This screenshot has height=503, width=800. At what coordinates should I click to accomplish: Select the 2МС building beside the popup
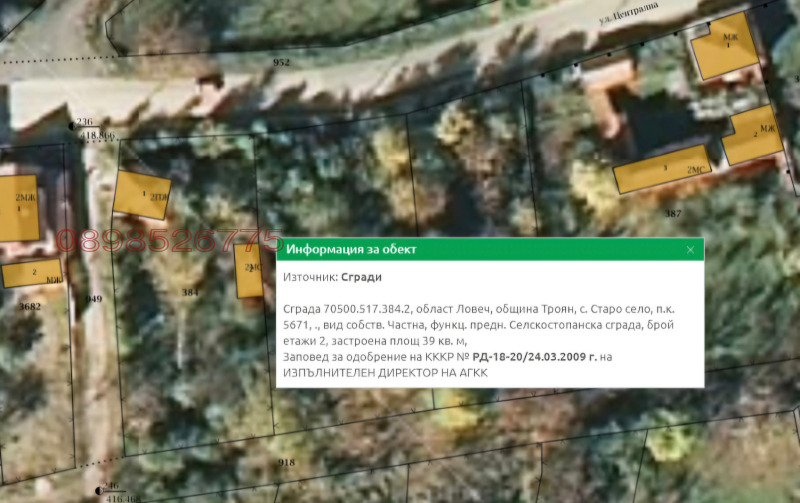pos(249,270)
